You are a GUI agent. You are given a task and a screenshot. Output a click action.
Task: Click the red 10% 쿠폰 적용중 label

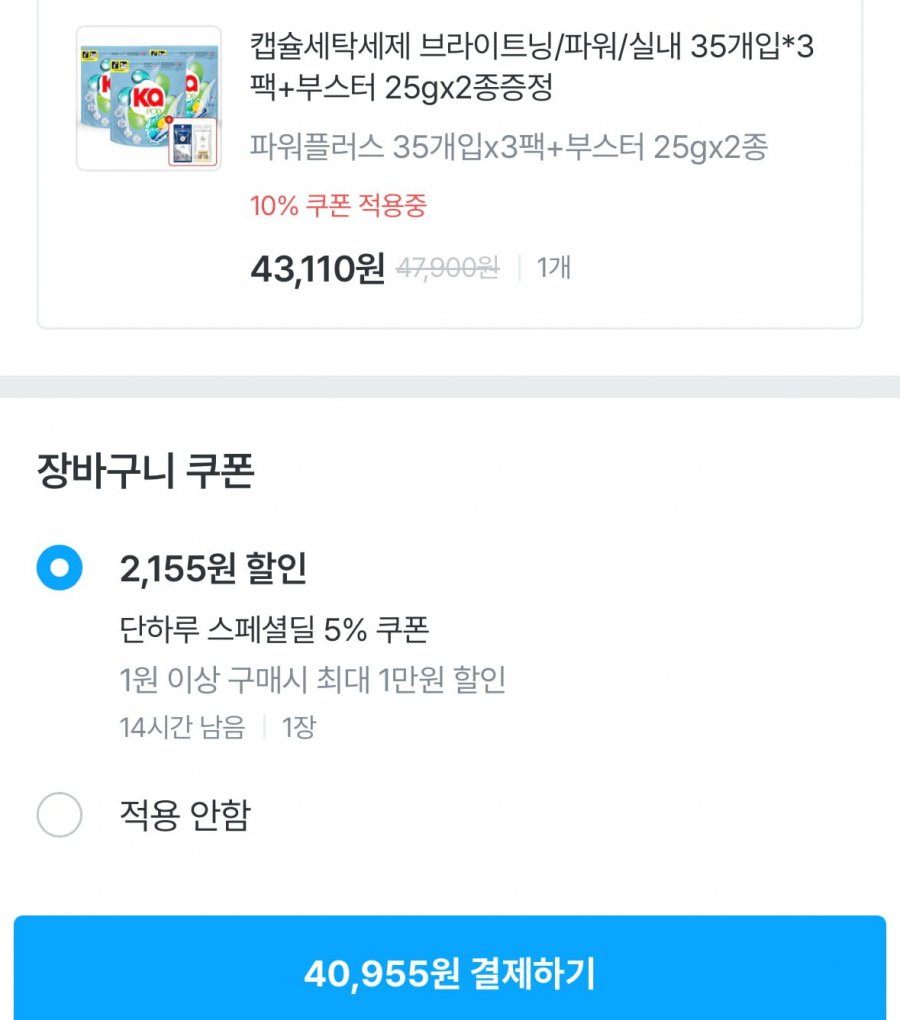tap(338, 207)
